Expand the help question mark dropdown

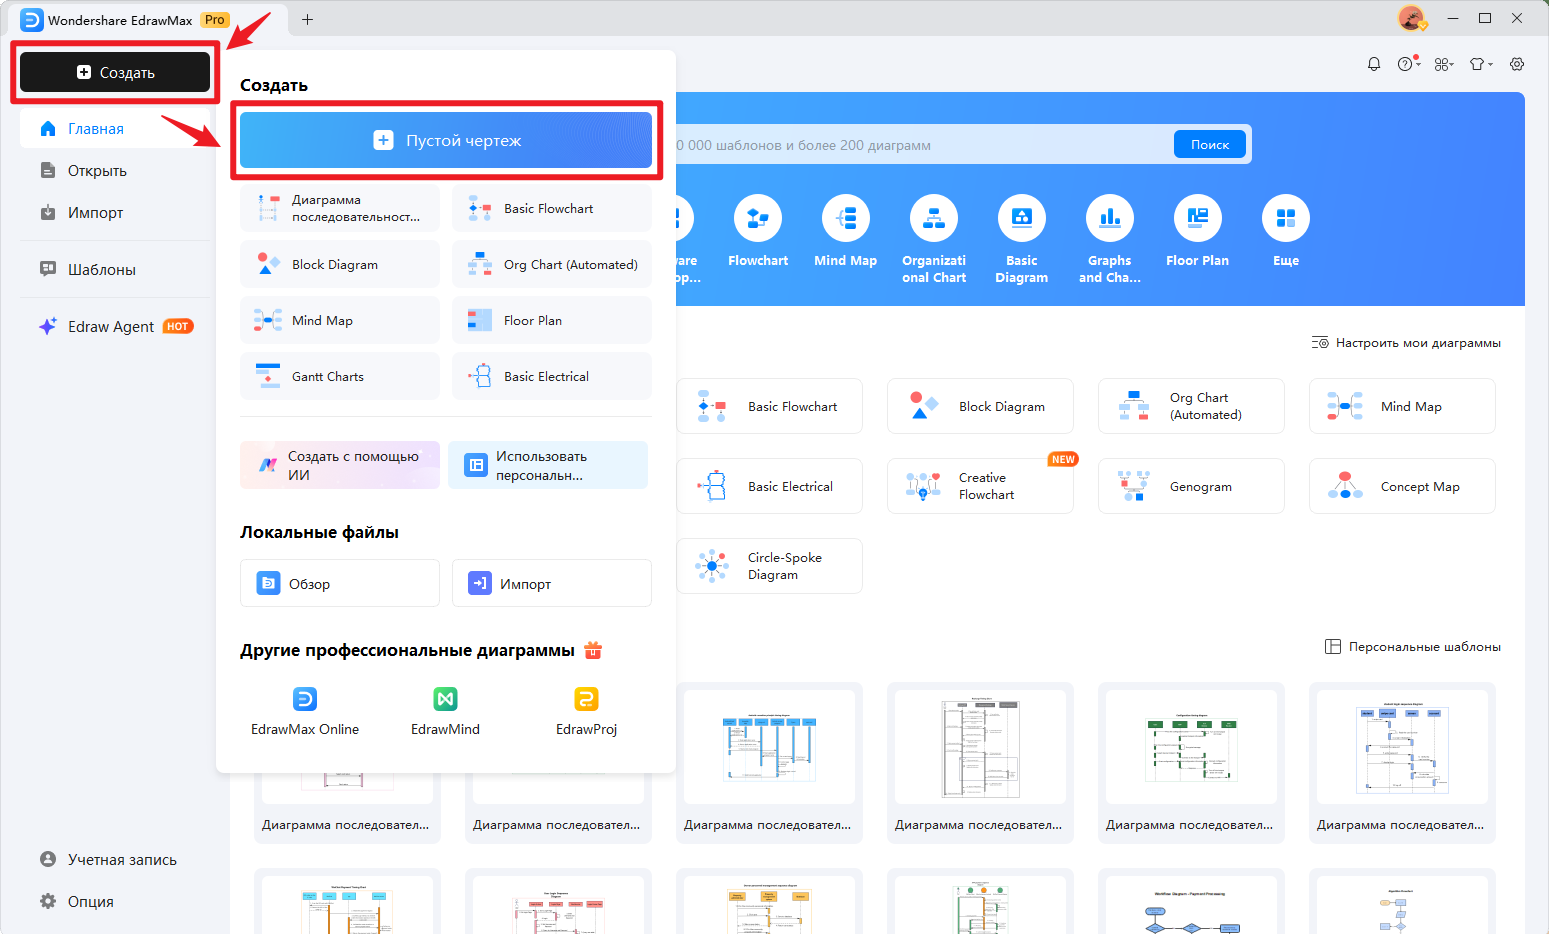click(x=1408, y=64)
